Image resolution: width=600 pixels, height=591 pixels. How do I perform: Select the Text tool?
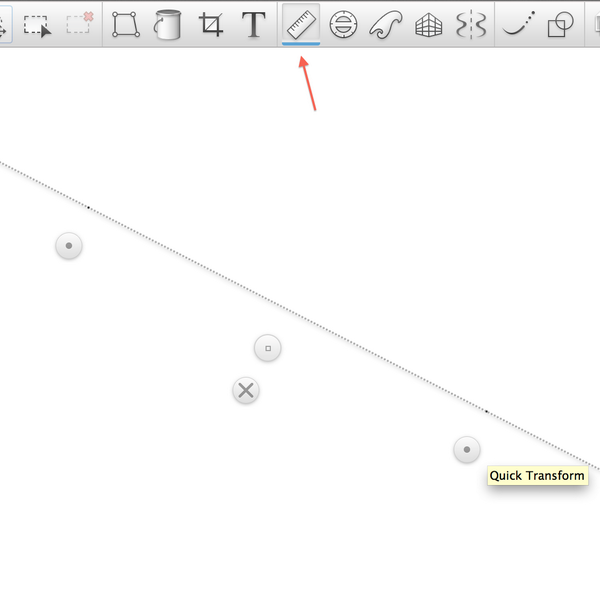tap(253, 25)
